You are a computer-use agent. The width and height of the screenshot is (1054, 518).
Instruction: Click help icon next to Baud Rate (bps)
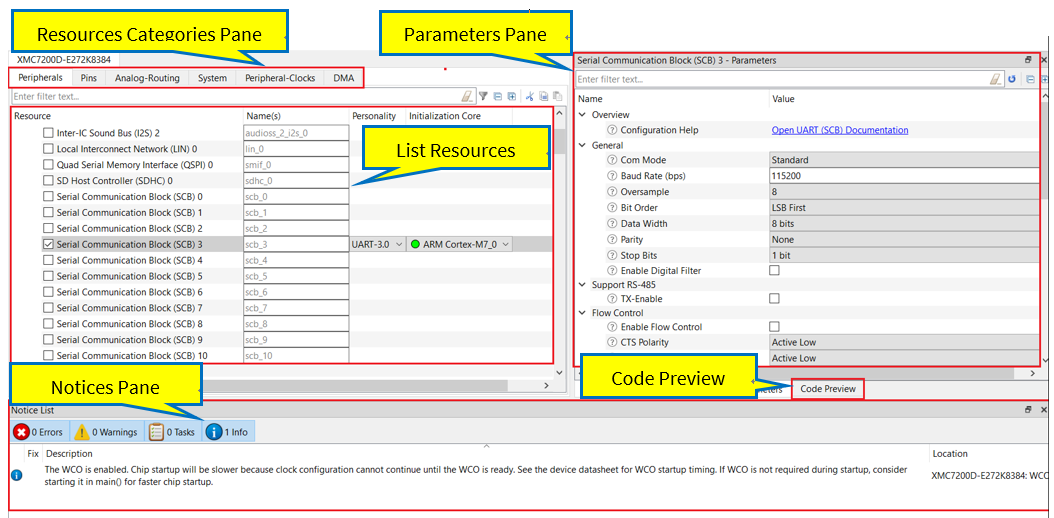(x=612, y=176)
